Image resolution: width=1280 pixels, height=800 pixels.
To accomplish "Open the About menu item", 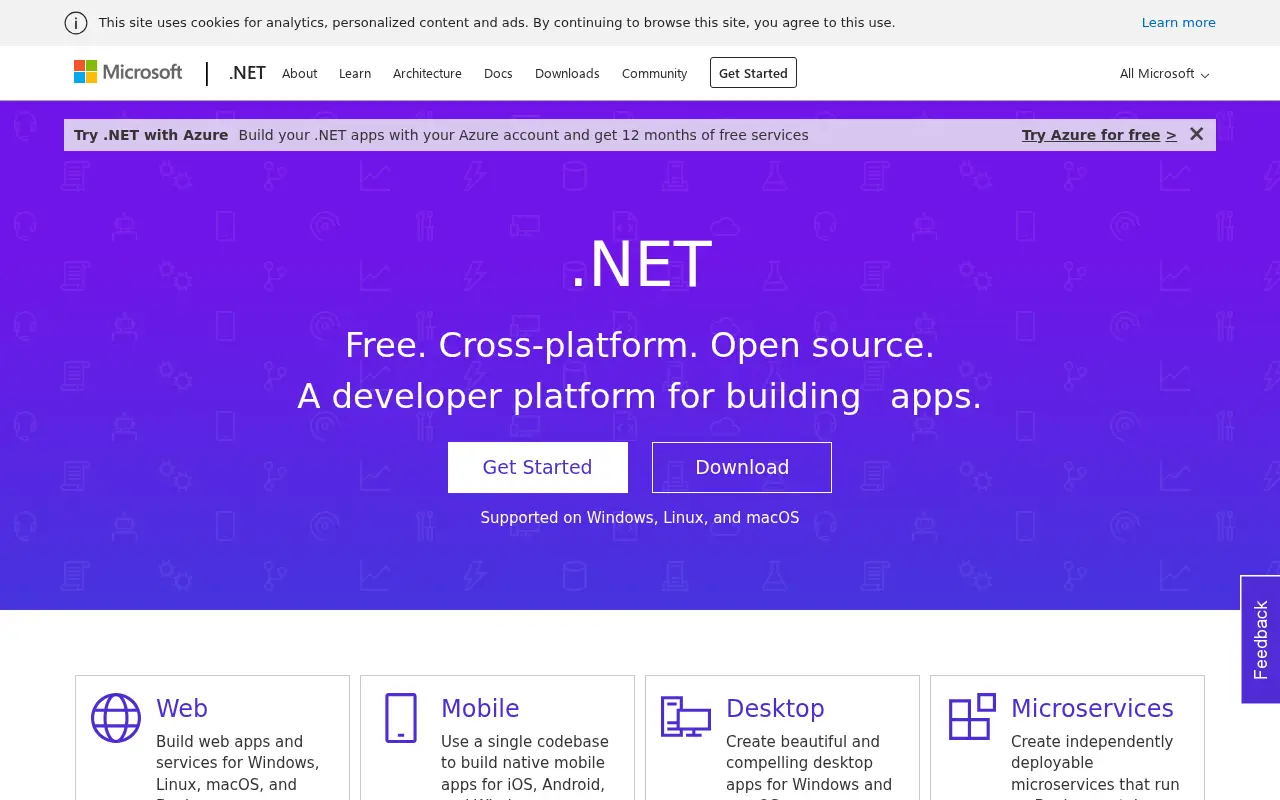I will (x=299, y=74).
